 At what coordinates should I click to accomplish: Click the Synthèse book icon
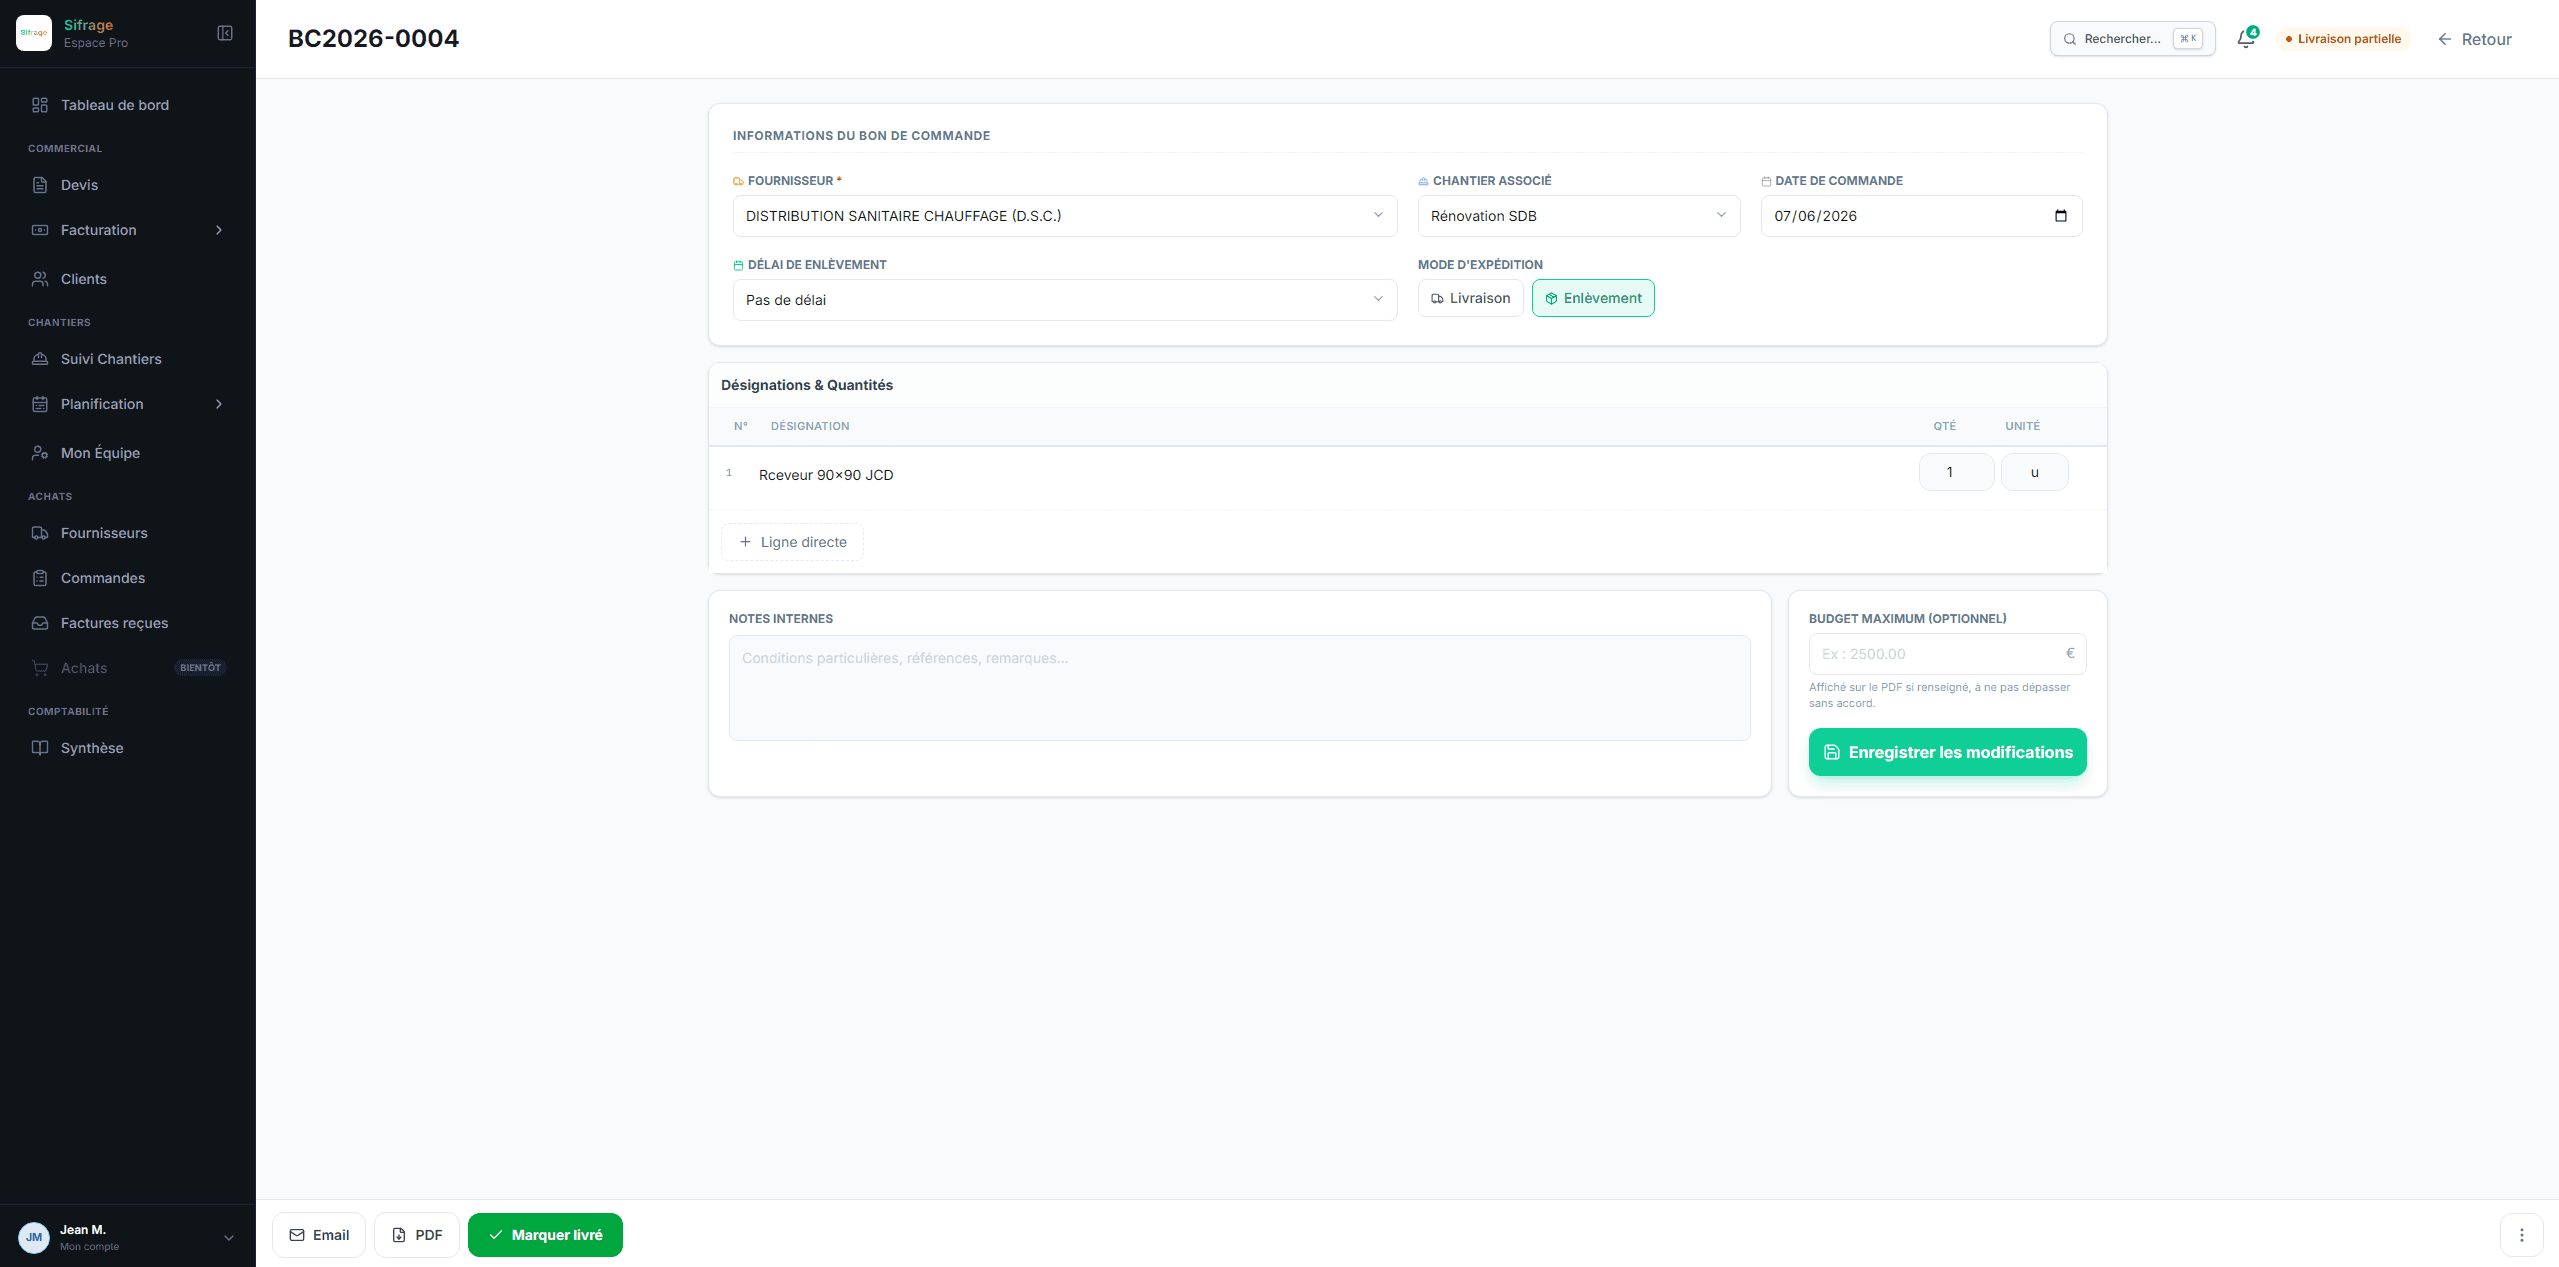(40, 748)
